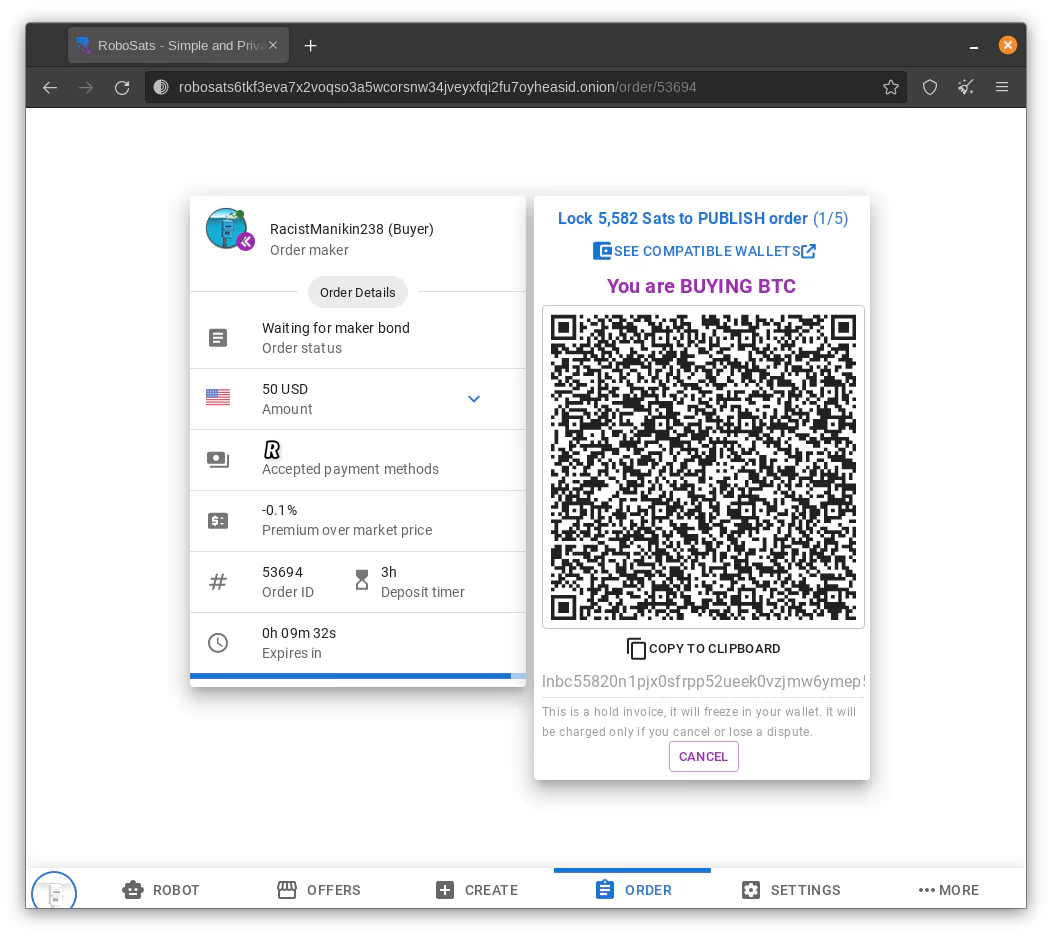
Task: Switch to the OFFERS tab
Action: [x=319, y=890]
